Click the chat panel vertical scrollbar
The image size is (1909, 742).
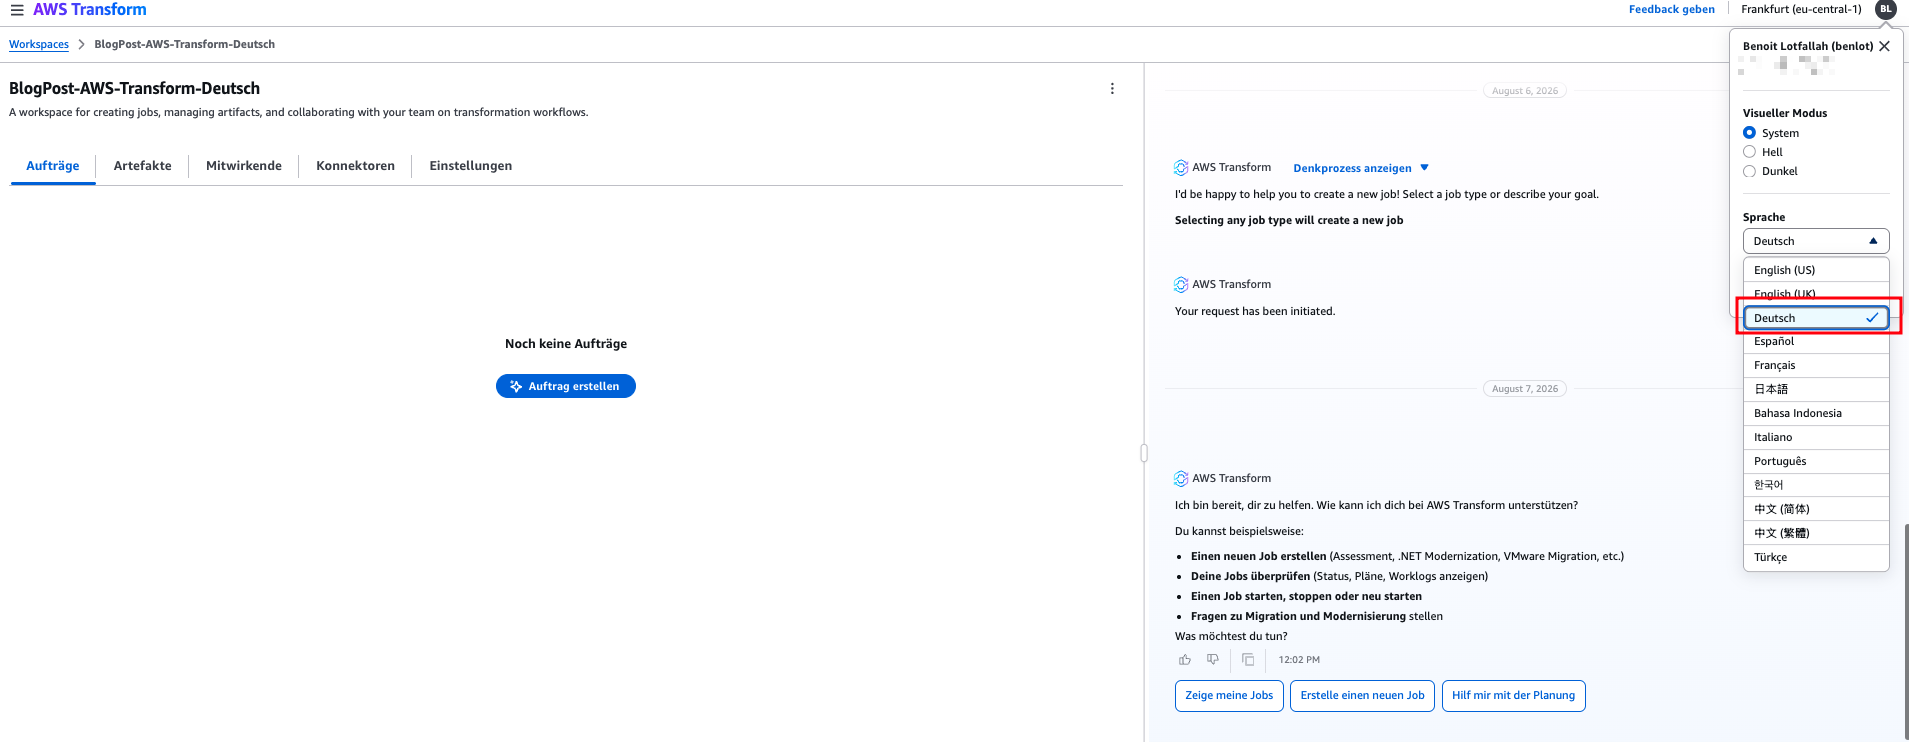click(x=1905, y=632)
